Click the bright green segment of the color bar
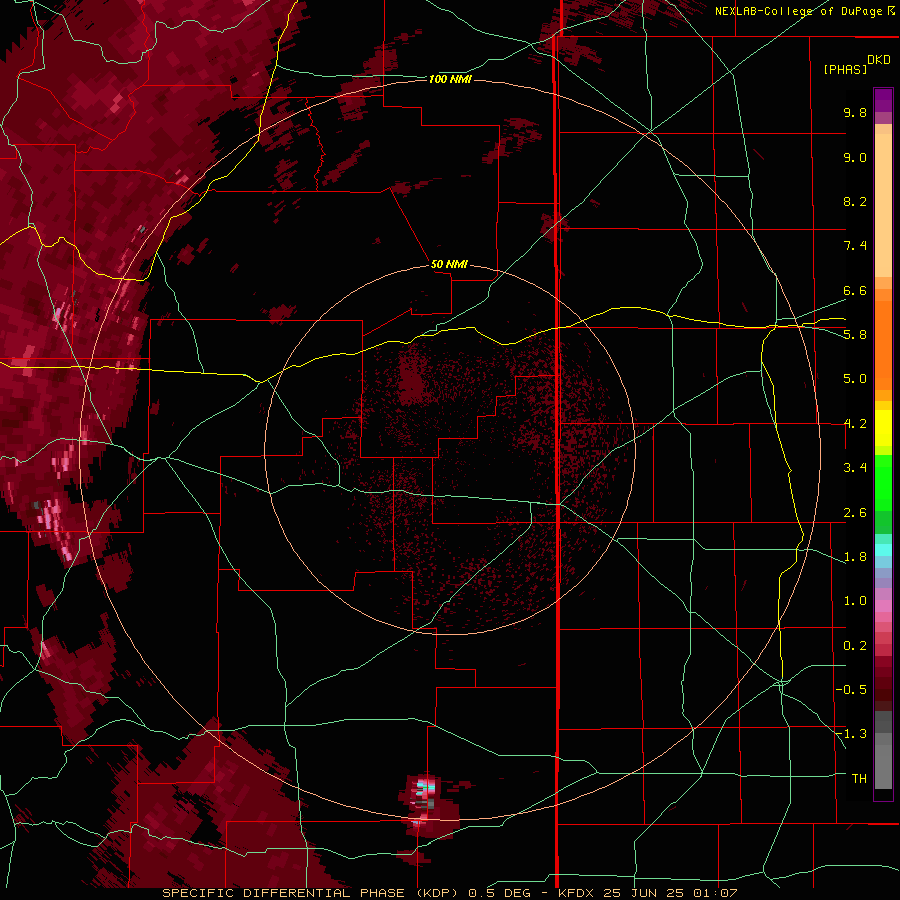 tap(883, 483)
